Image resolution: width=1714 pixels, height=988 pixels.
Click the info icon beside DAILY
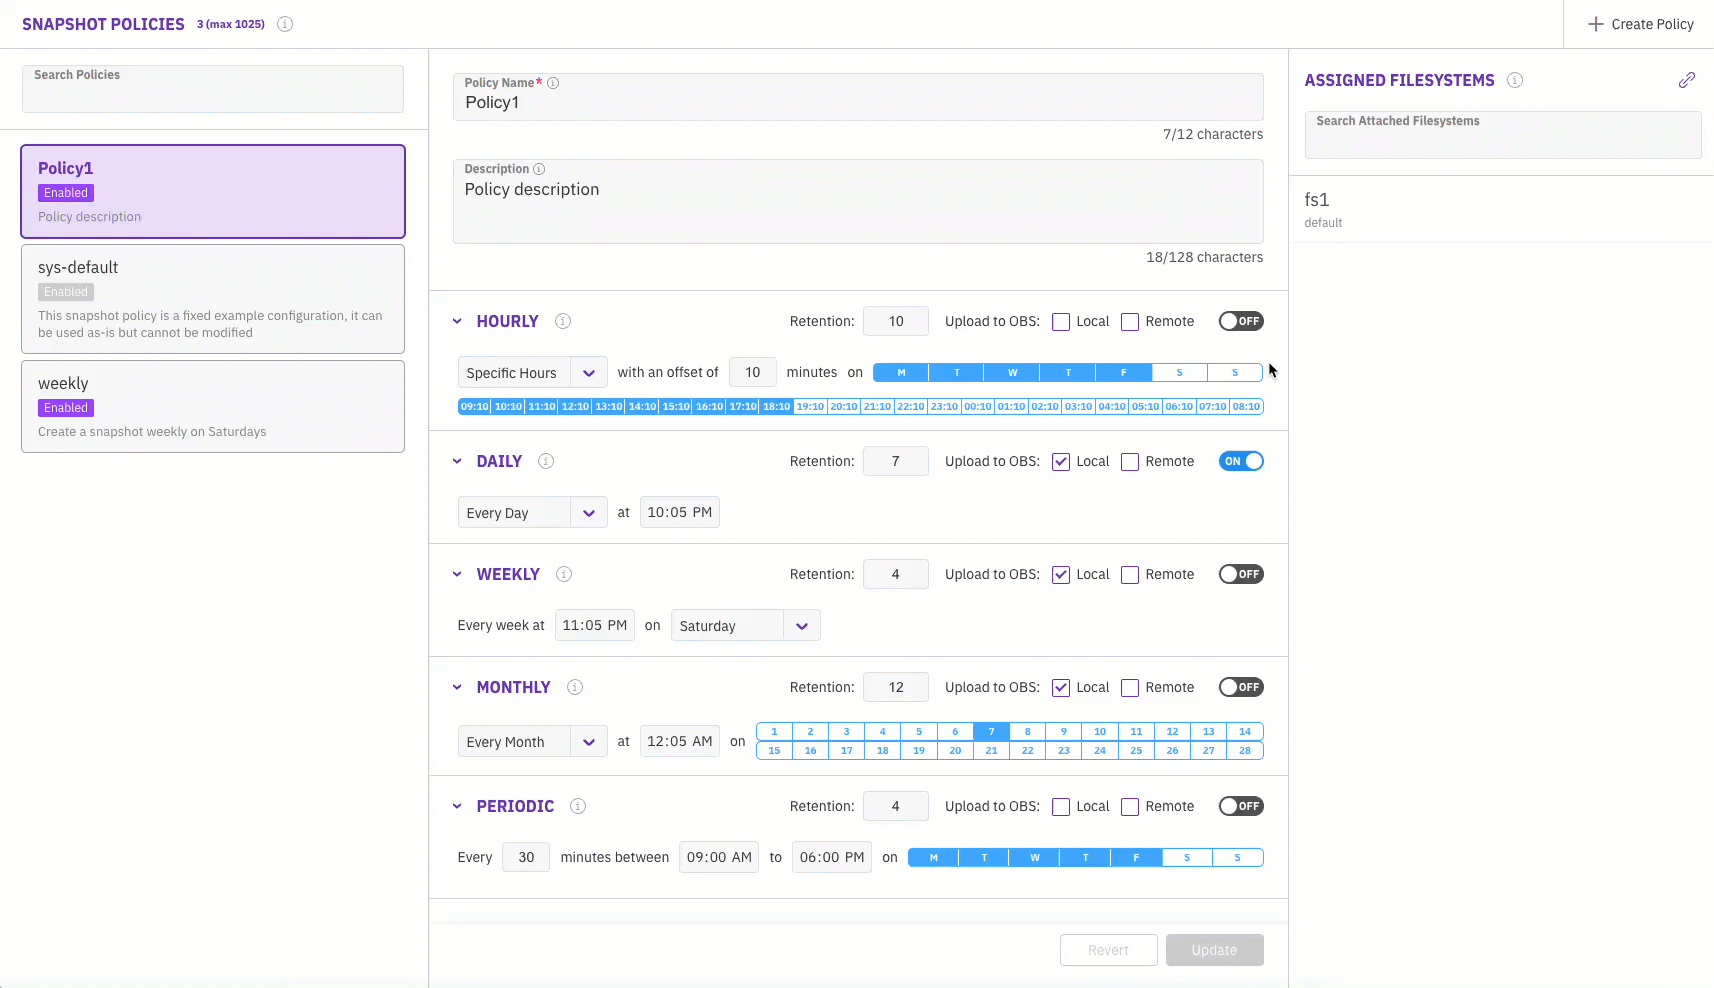[546, 461]
